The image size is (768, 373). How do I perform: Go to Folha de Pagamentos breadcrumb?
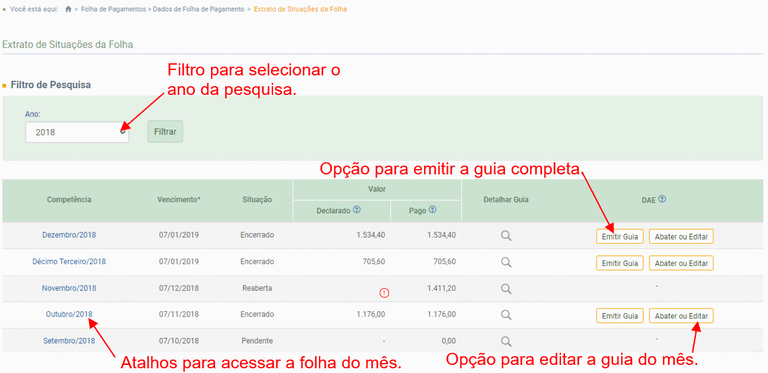coord(113,9)
